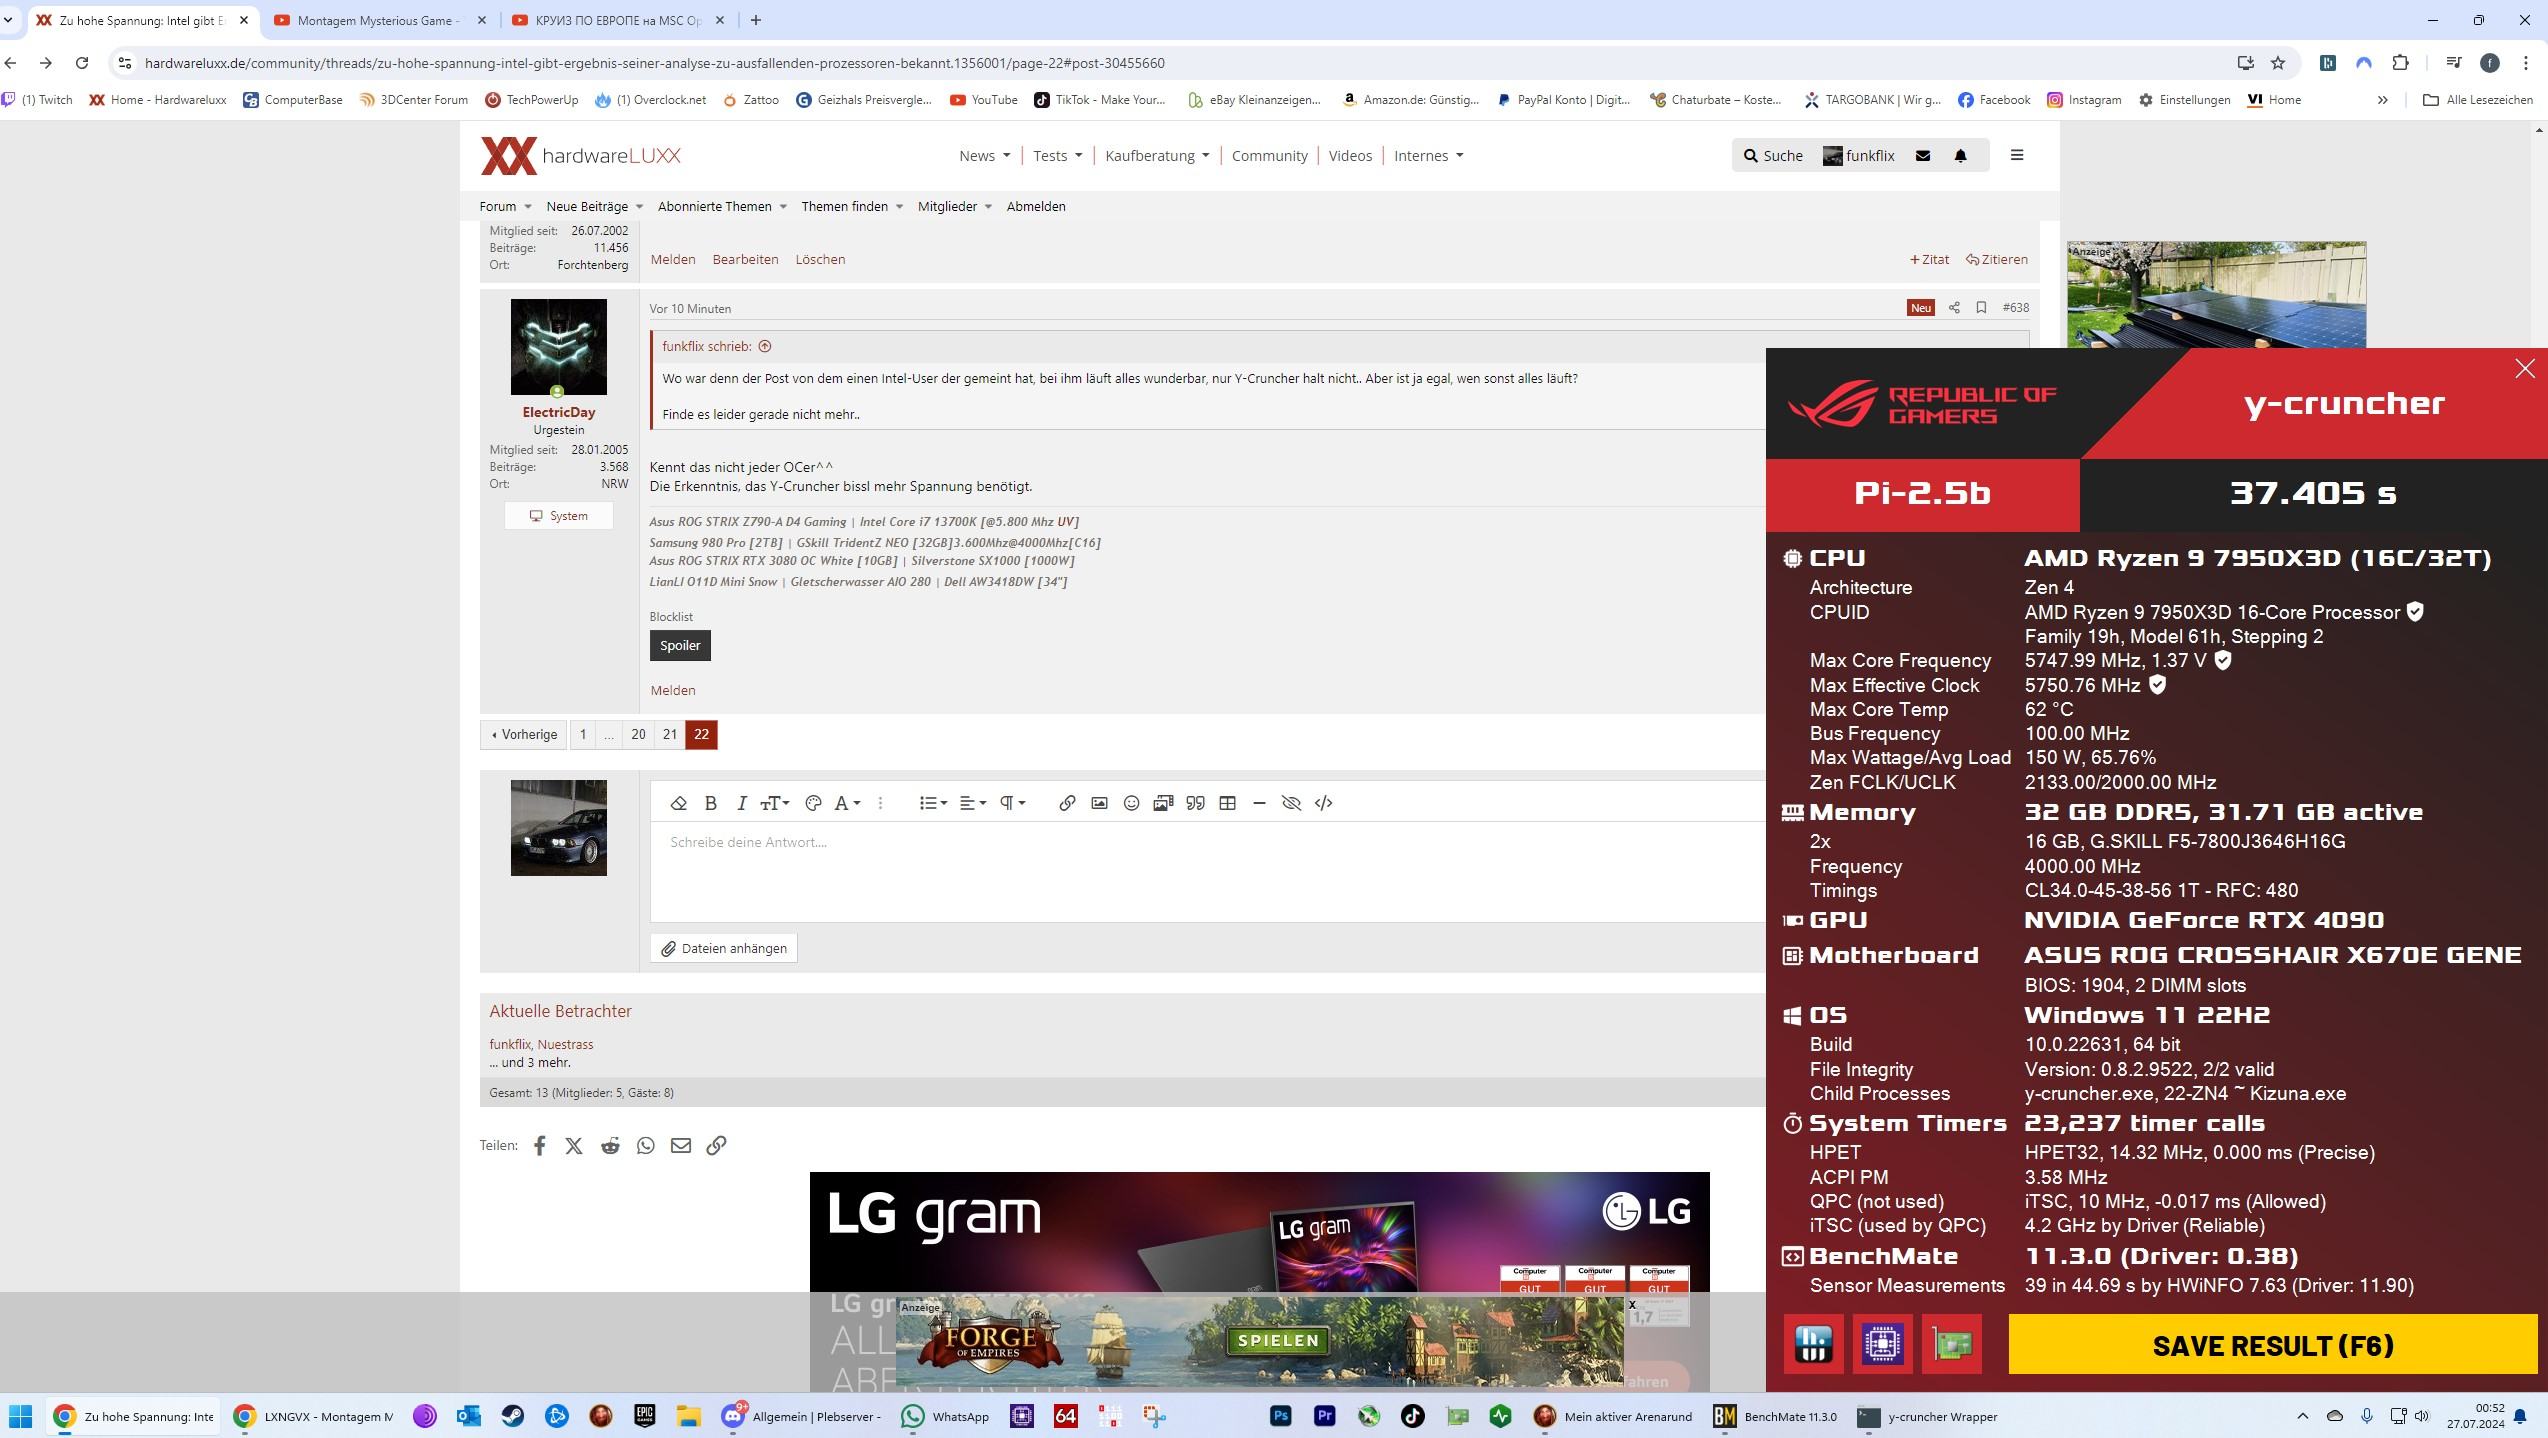Expand the Neue Beiträge menu
The height and width of the screenshot is (1438, 2548).
594,207
